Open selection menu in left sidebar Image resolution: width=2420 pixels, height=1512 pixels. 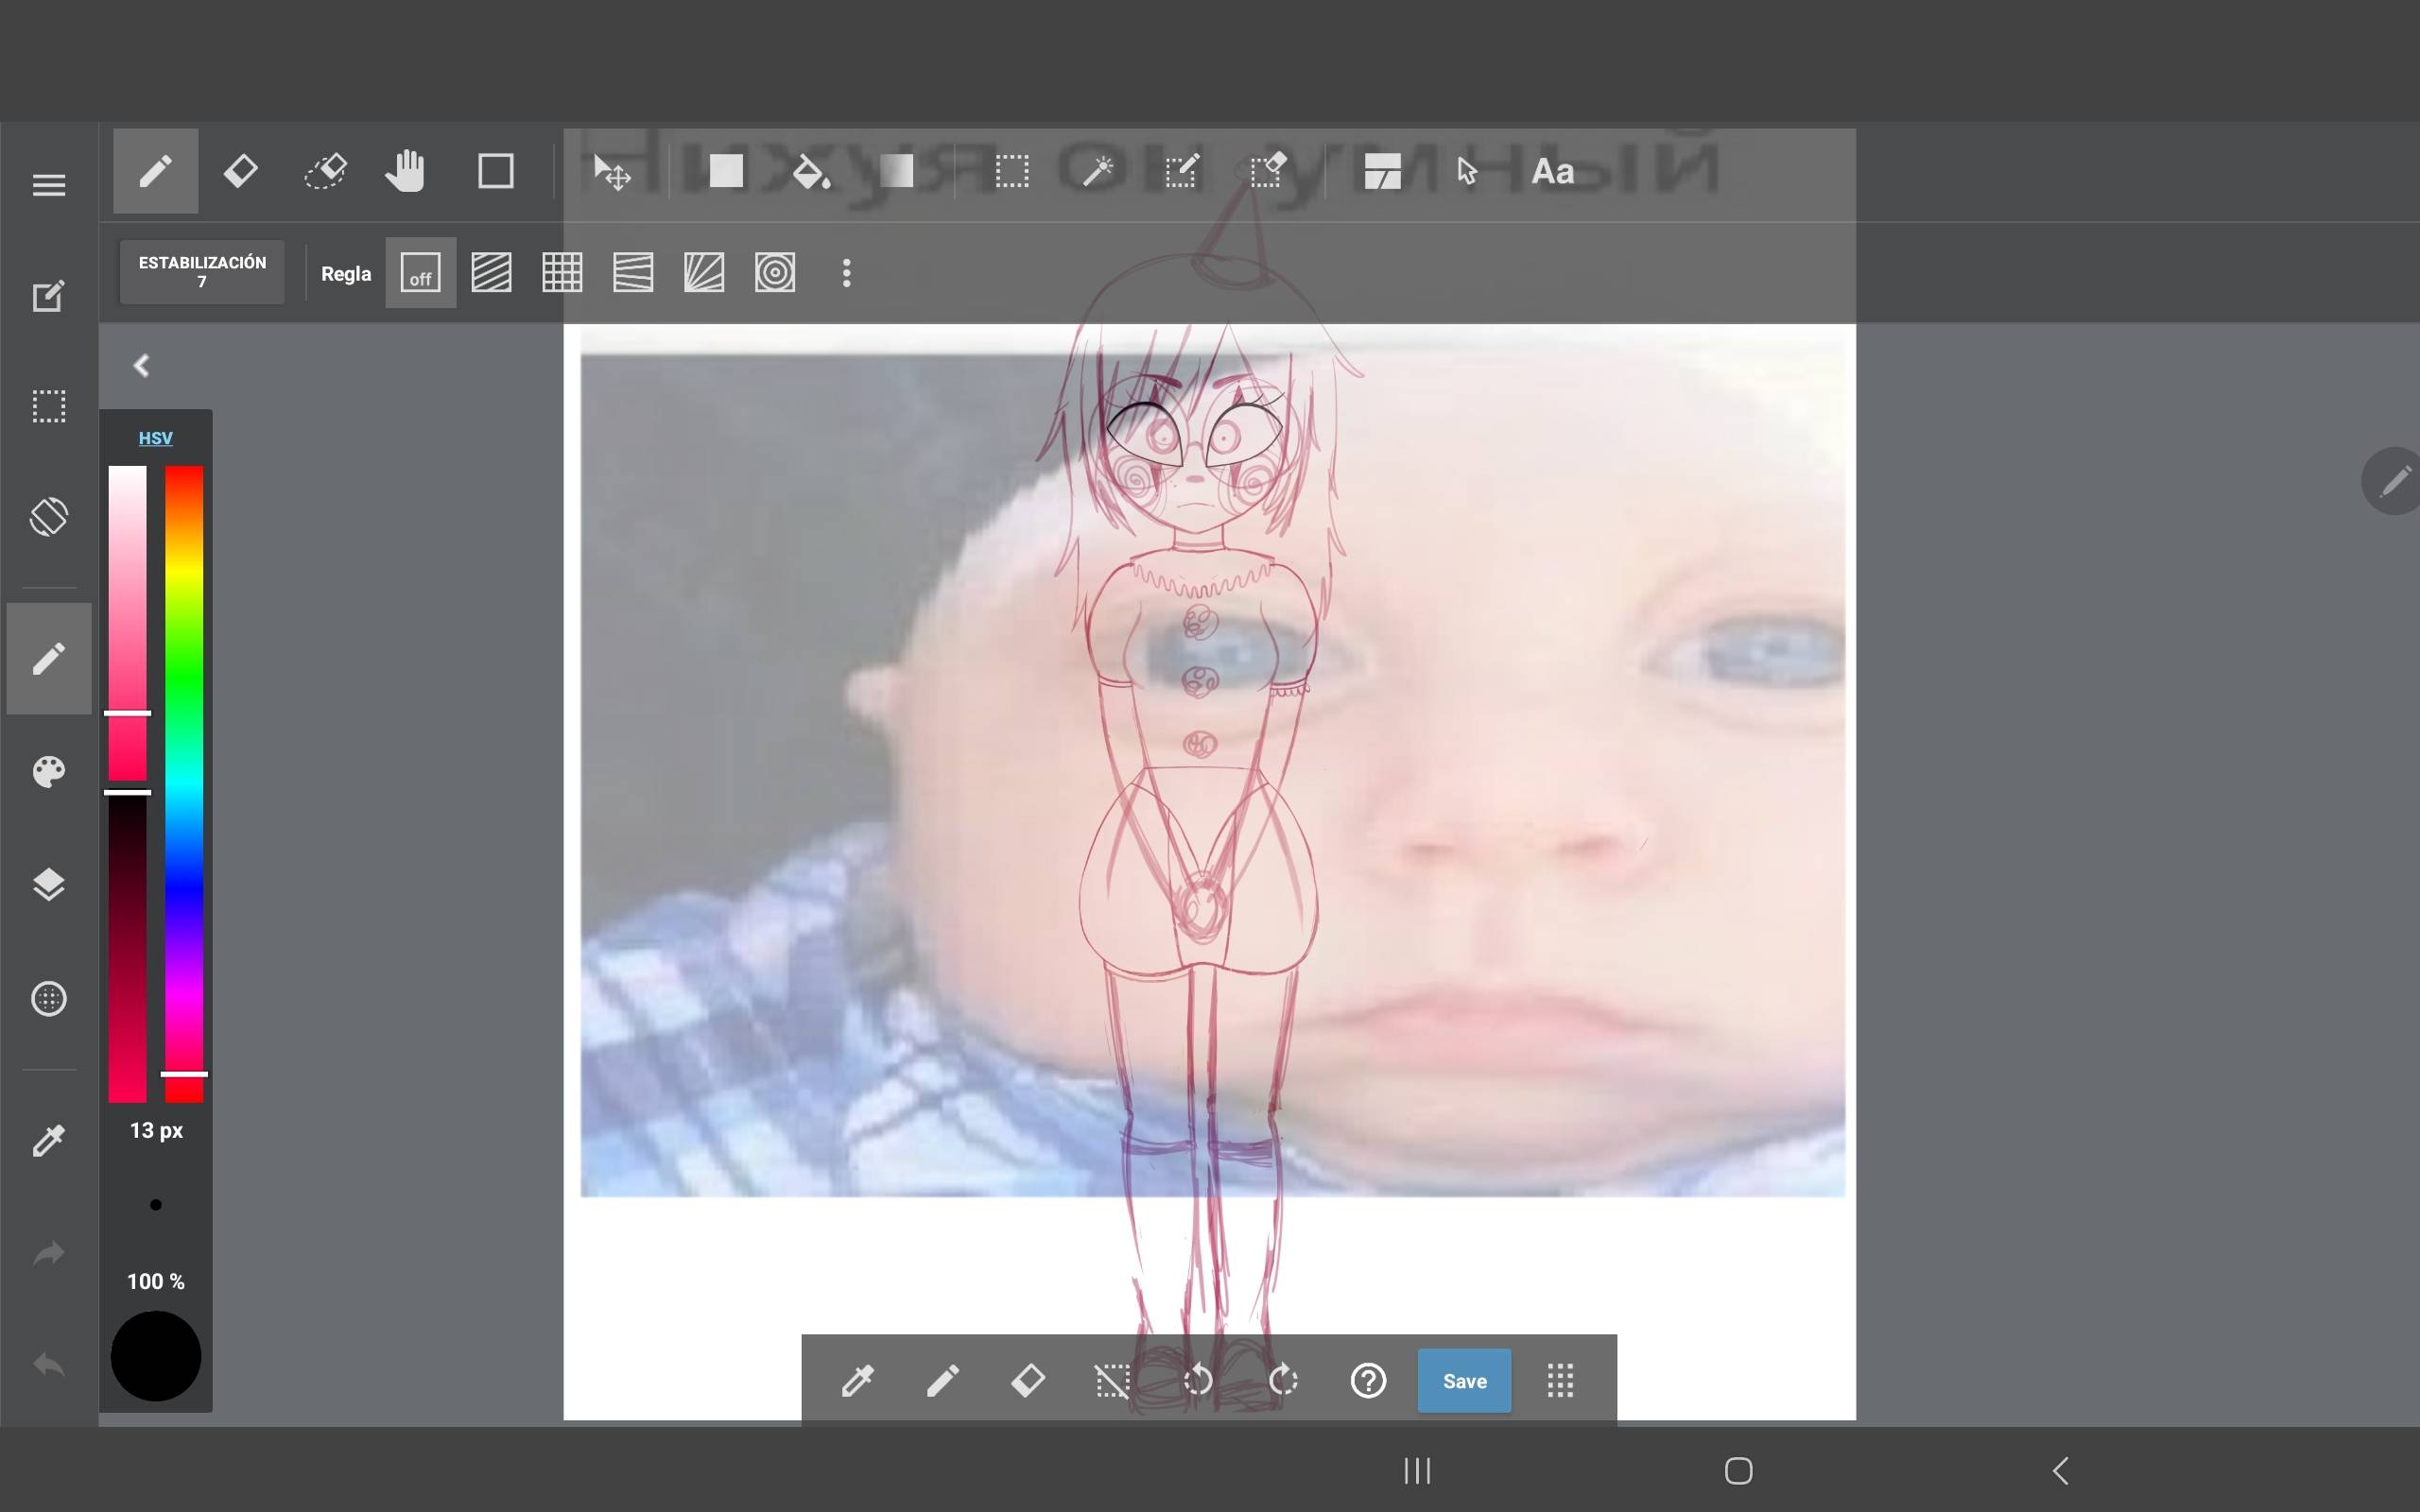pyautogui.click(x=49, y=406)
